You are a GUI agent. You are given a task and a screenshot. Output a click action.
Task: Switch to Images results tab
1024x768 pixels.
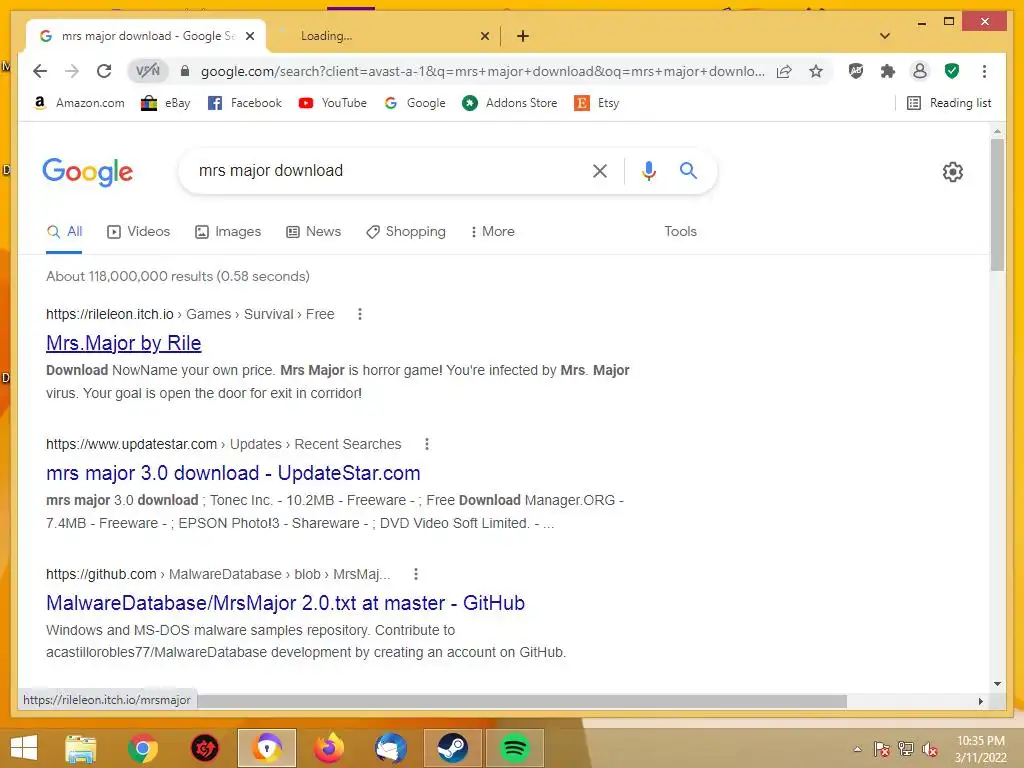[228, 231]
